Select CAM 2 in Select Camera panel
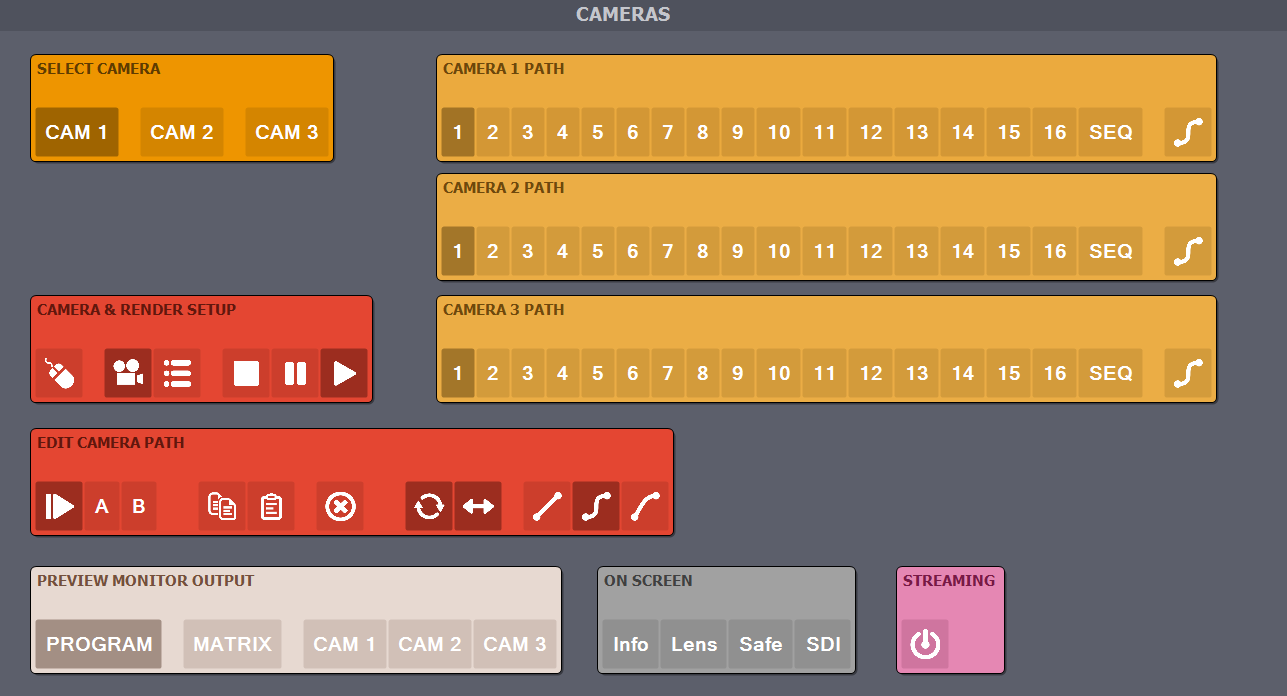The height and width of the screenshot is (696, 1287). [182, 133]
